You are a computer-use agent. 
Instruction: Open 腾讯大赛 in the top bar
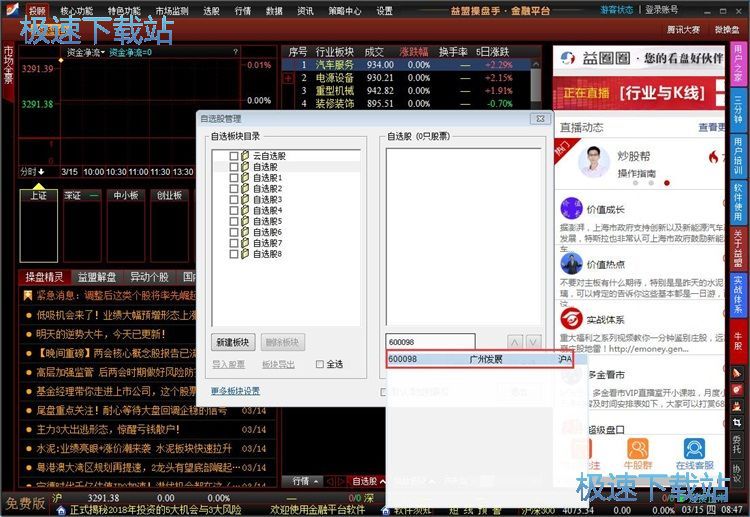click(683, 30)
